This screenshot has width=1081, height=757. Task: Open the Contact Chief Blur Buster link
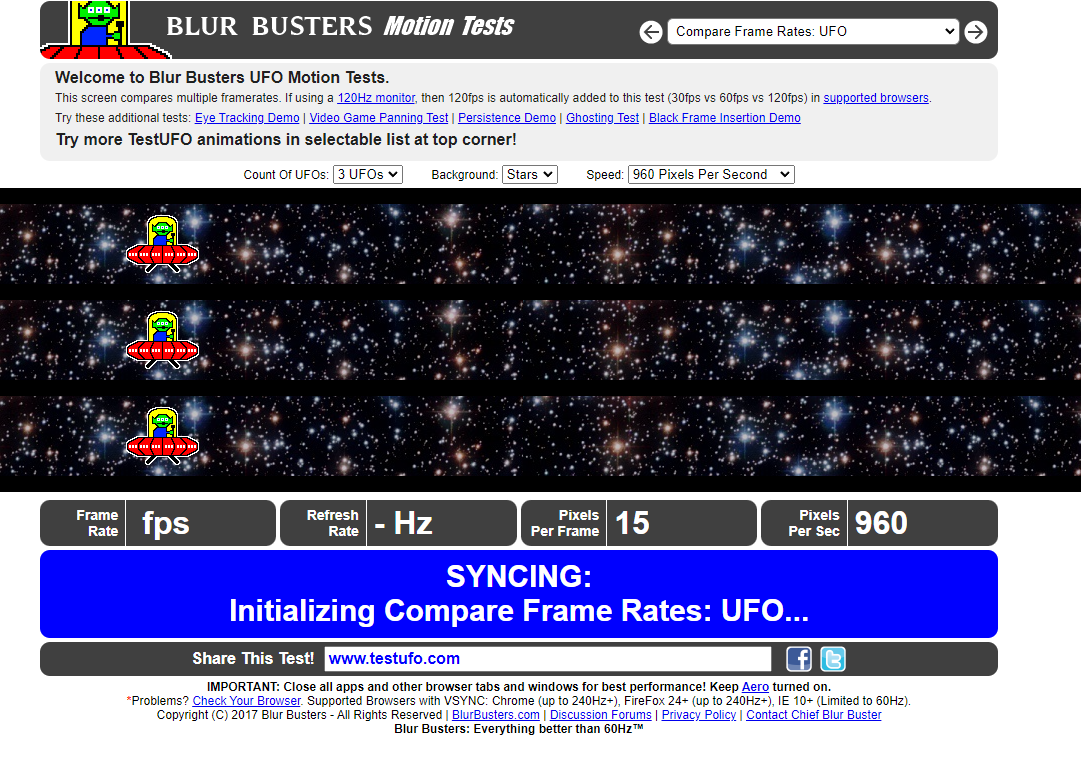pos(814,715)
